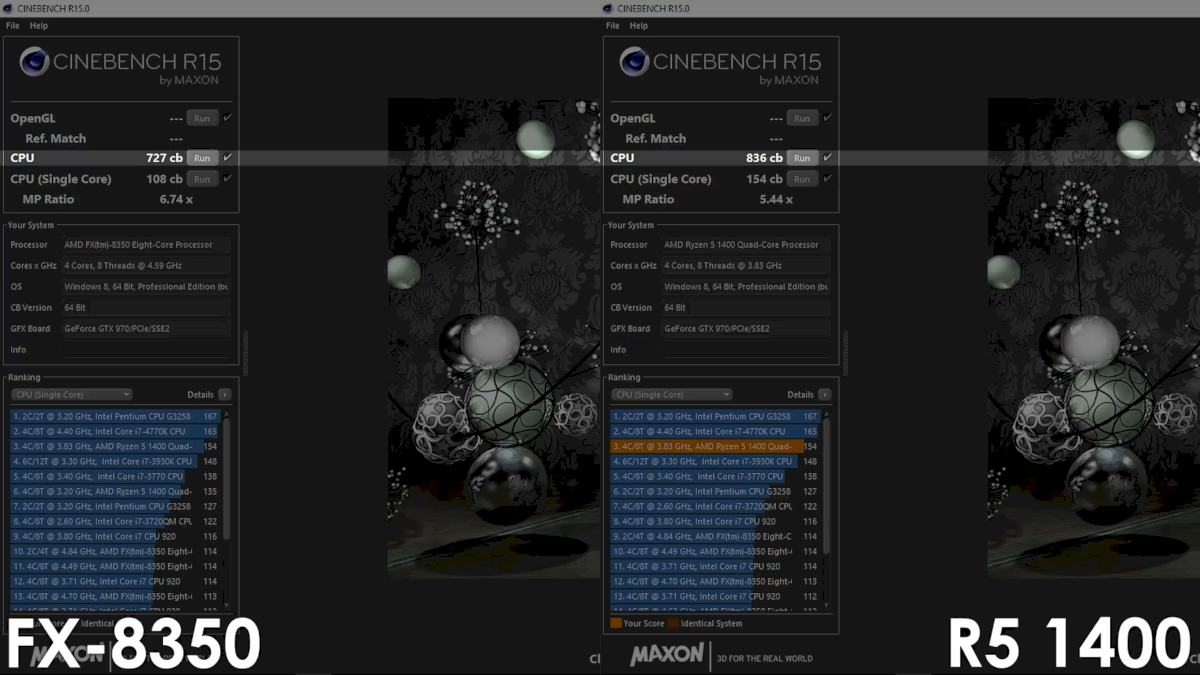1200x675 pixels.
Task: Open the CPU (Single Core) ranking dropdown in R5 1400 window
Action: coord(672,395)
